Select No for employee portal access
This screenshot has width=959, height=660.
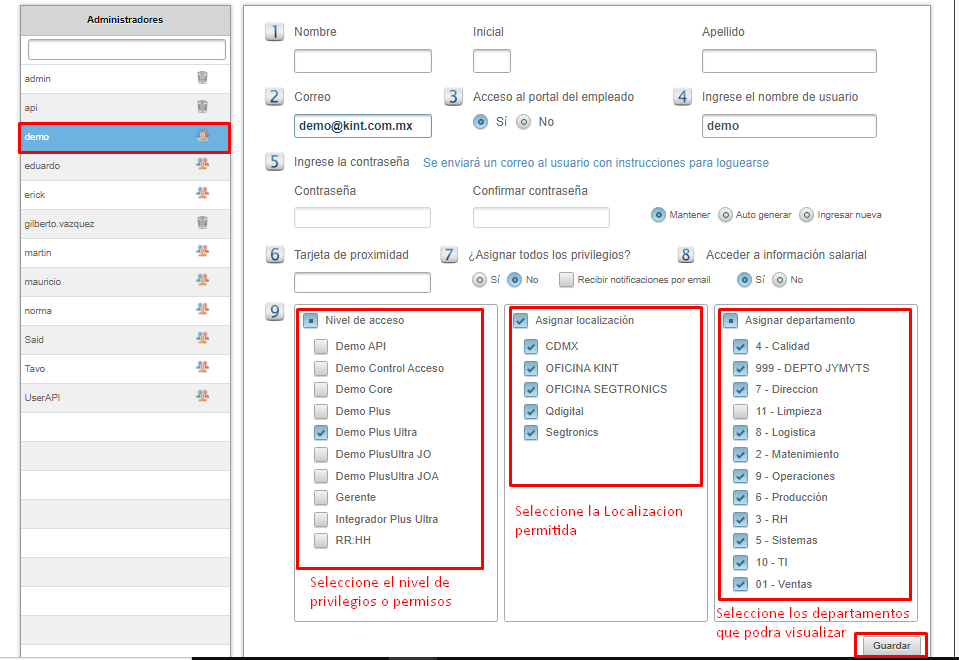click(524, 122)
